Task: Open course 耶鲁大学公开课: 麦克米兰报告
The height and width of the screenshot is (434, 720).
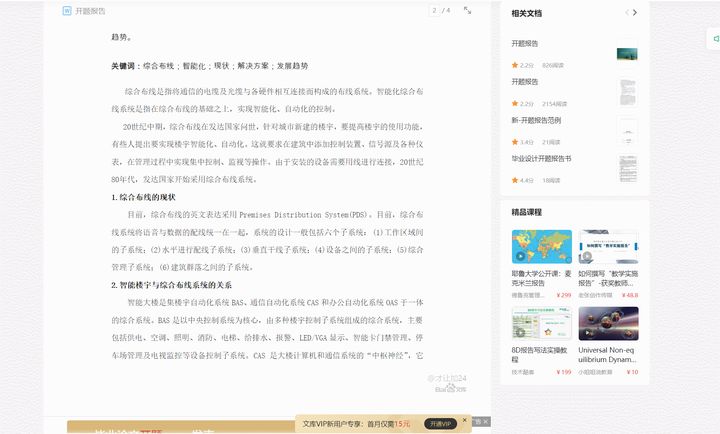Action: (542, 278)
